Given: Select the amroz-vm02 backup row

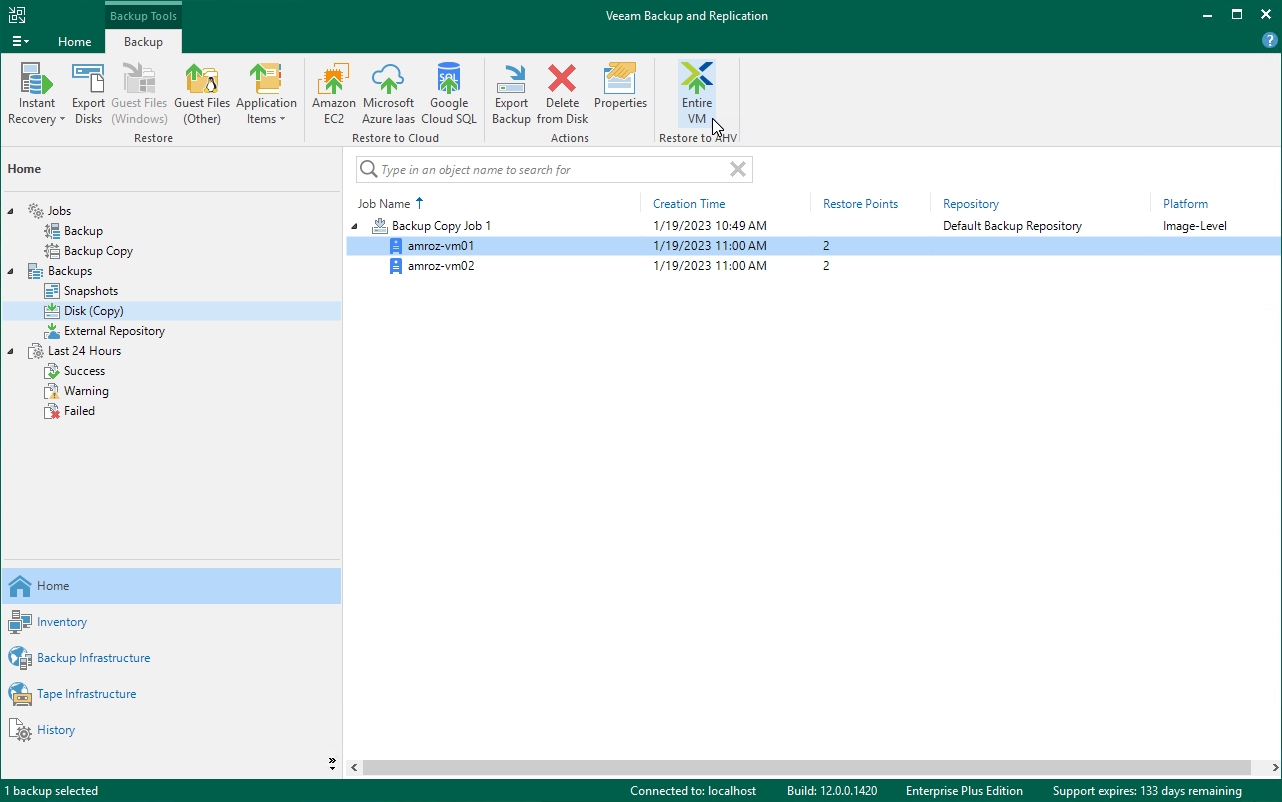Looking at the screenshot, I should tap(814, 266).
